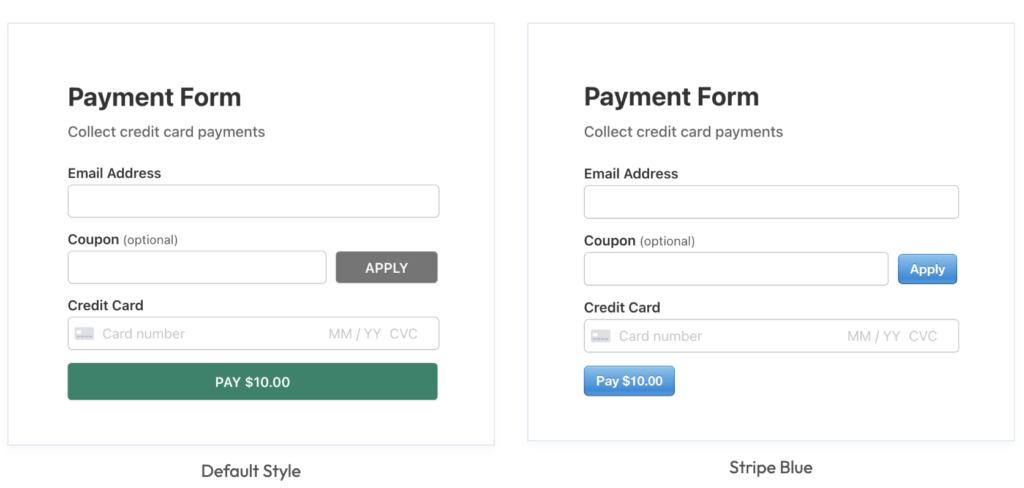The width and height of the screenshot is (1024, 488).
Task: Submit with the green PAY $10.00 button
Action: tap(253, 382)
